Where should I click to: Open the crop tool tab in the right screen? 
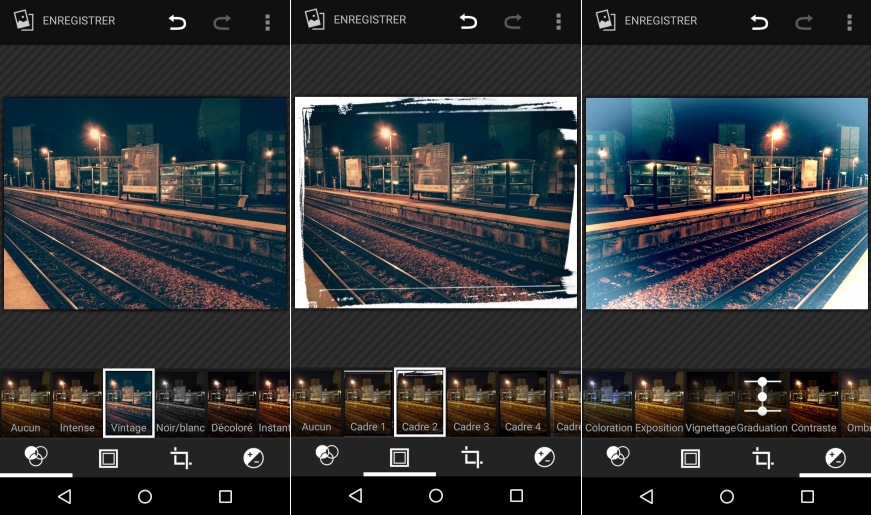pos(763,458)
